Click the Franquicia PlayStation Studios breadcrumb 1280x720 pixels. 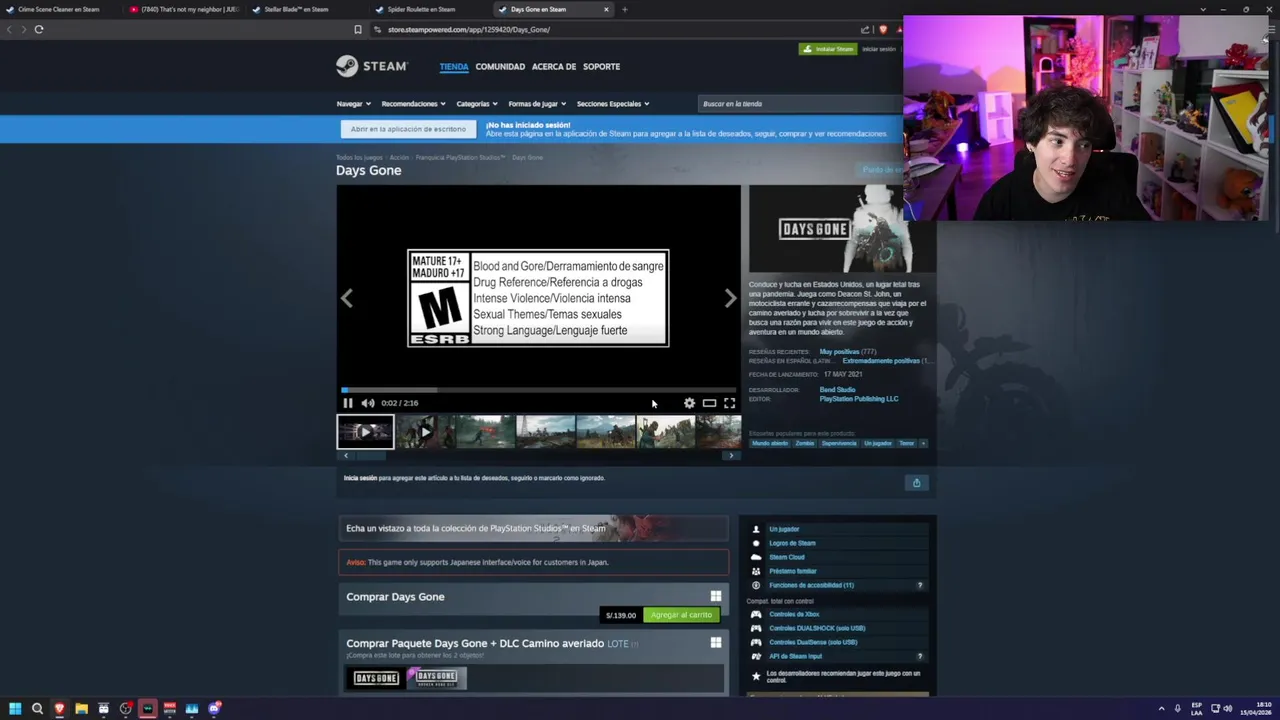(460, 157)
